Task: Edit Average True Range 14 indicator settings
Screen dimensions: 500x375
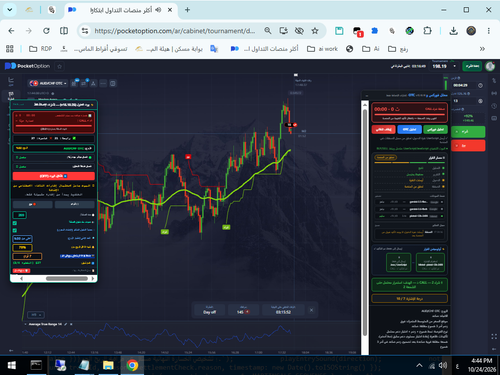Action: (x=66, y=324)
